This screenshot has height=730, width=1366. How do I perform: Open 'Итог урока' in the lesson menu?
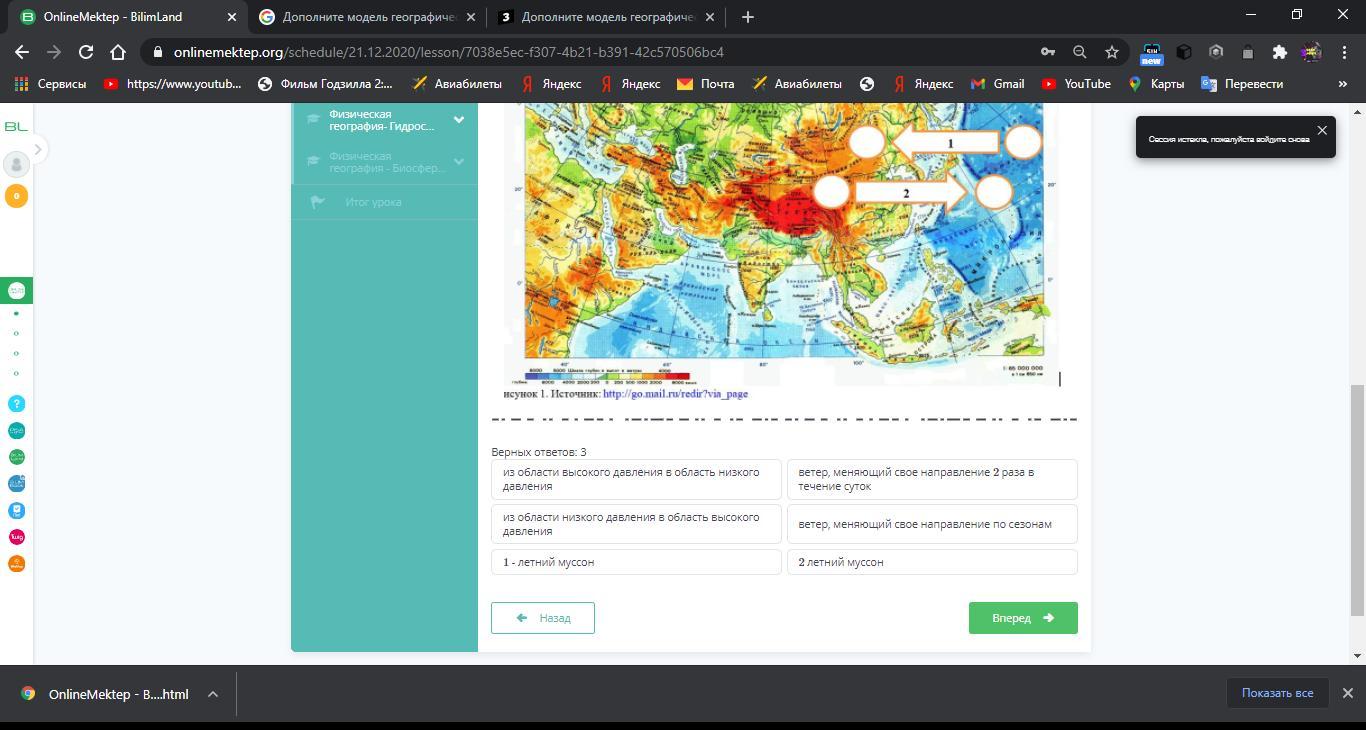pyautogui.click(x=373, y=202)
